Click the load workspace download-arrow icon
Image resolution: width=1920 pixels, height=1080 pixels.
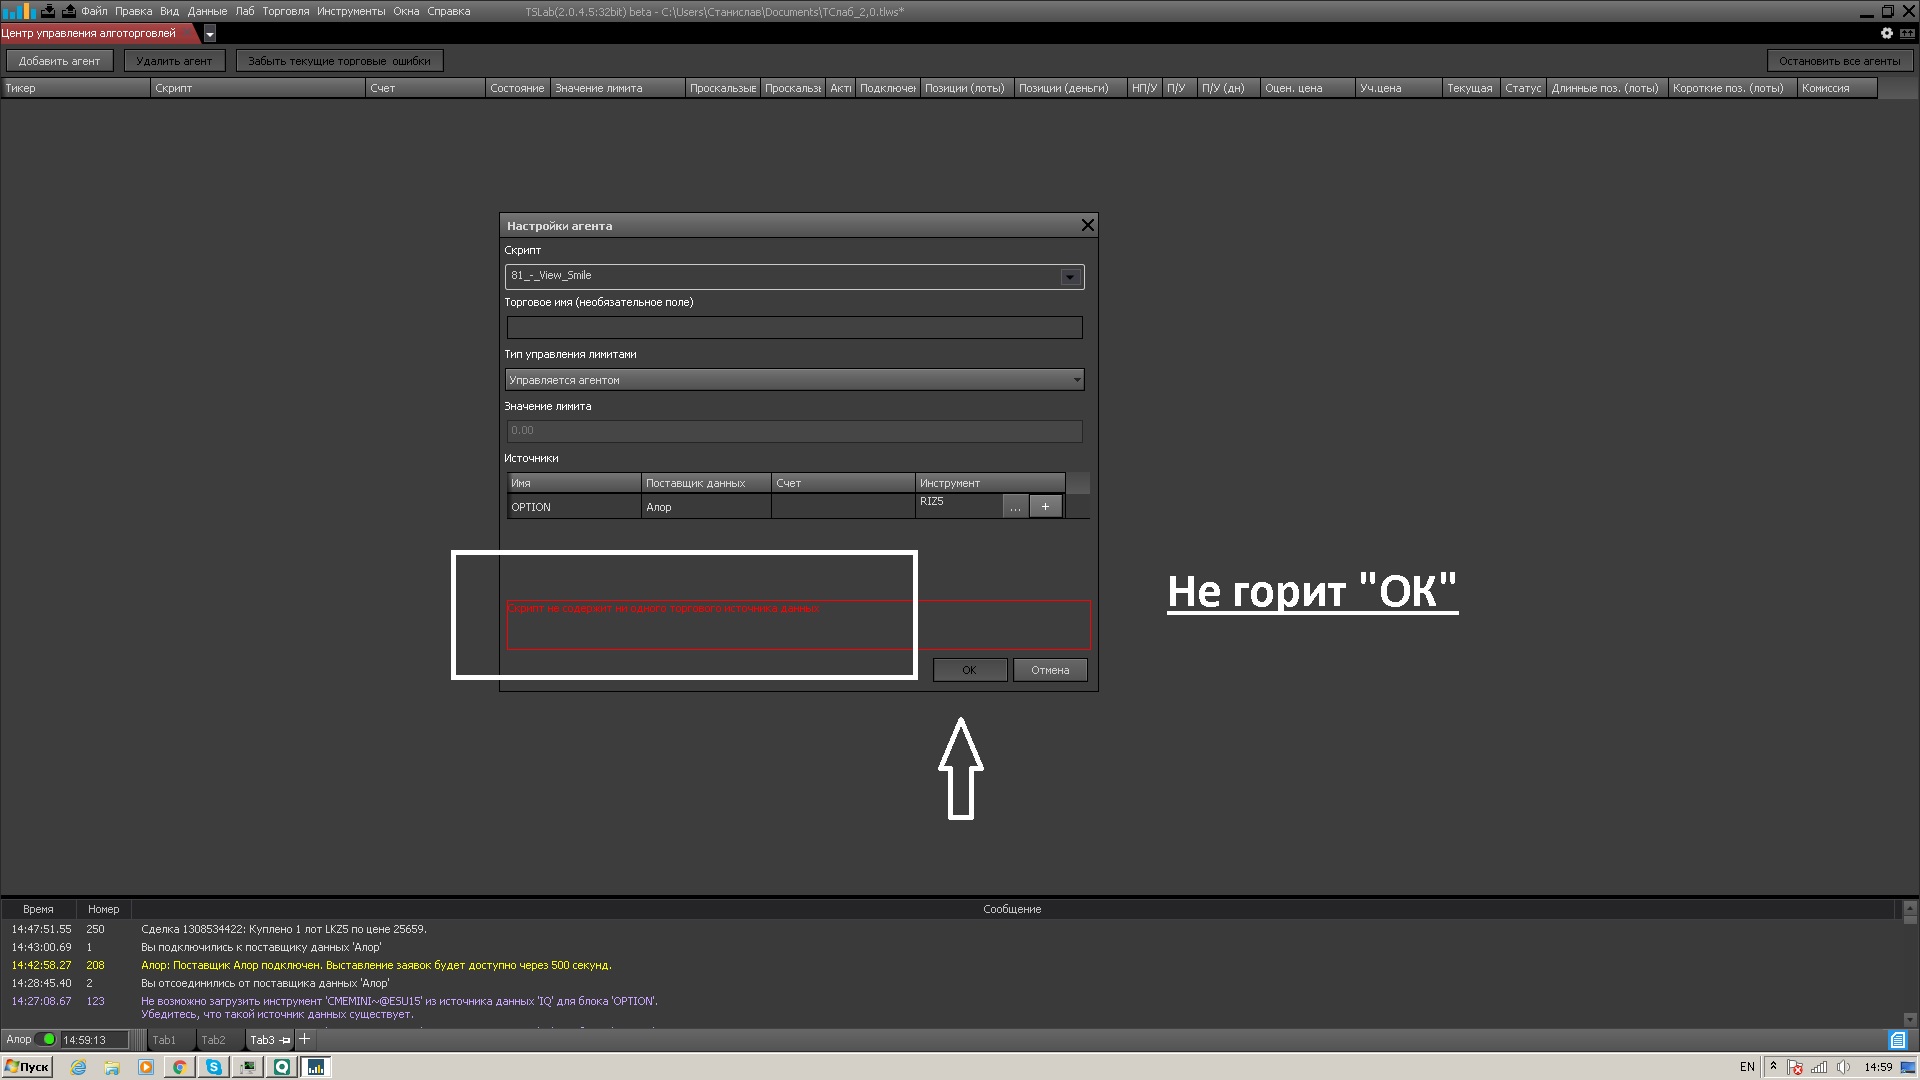[47, 11]
